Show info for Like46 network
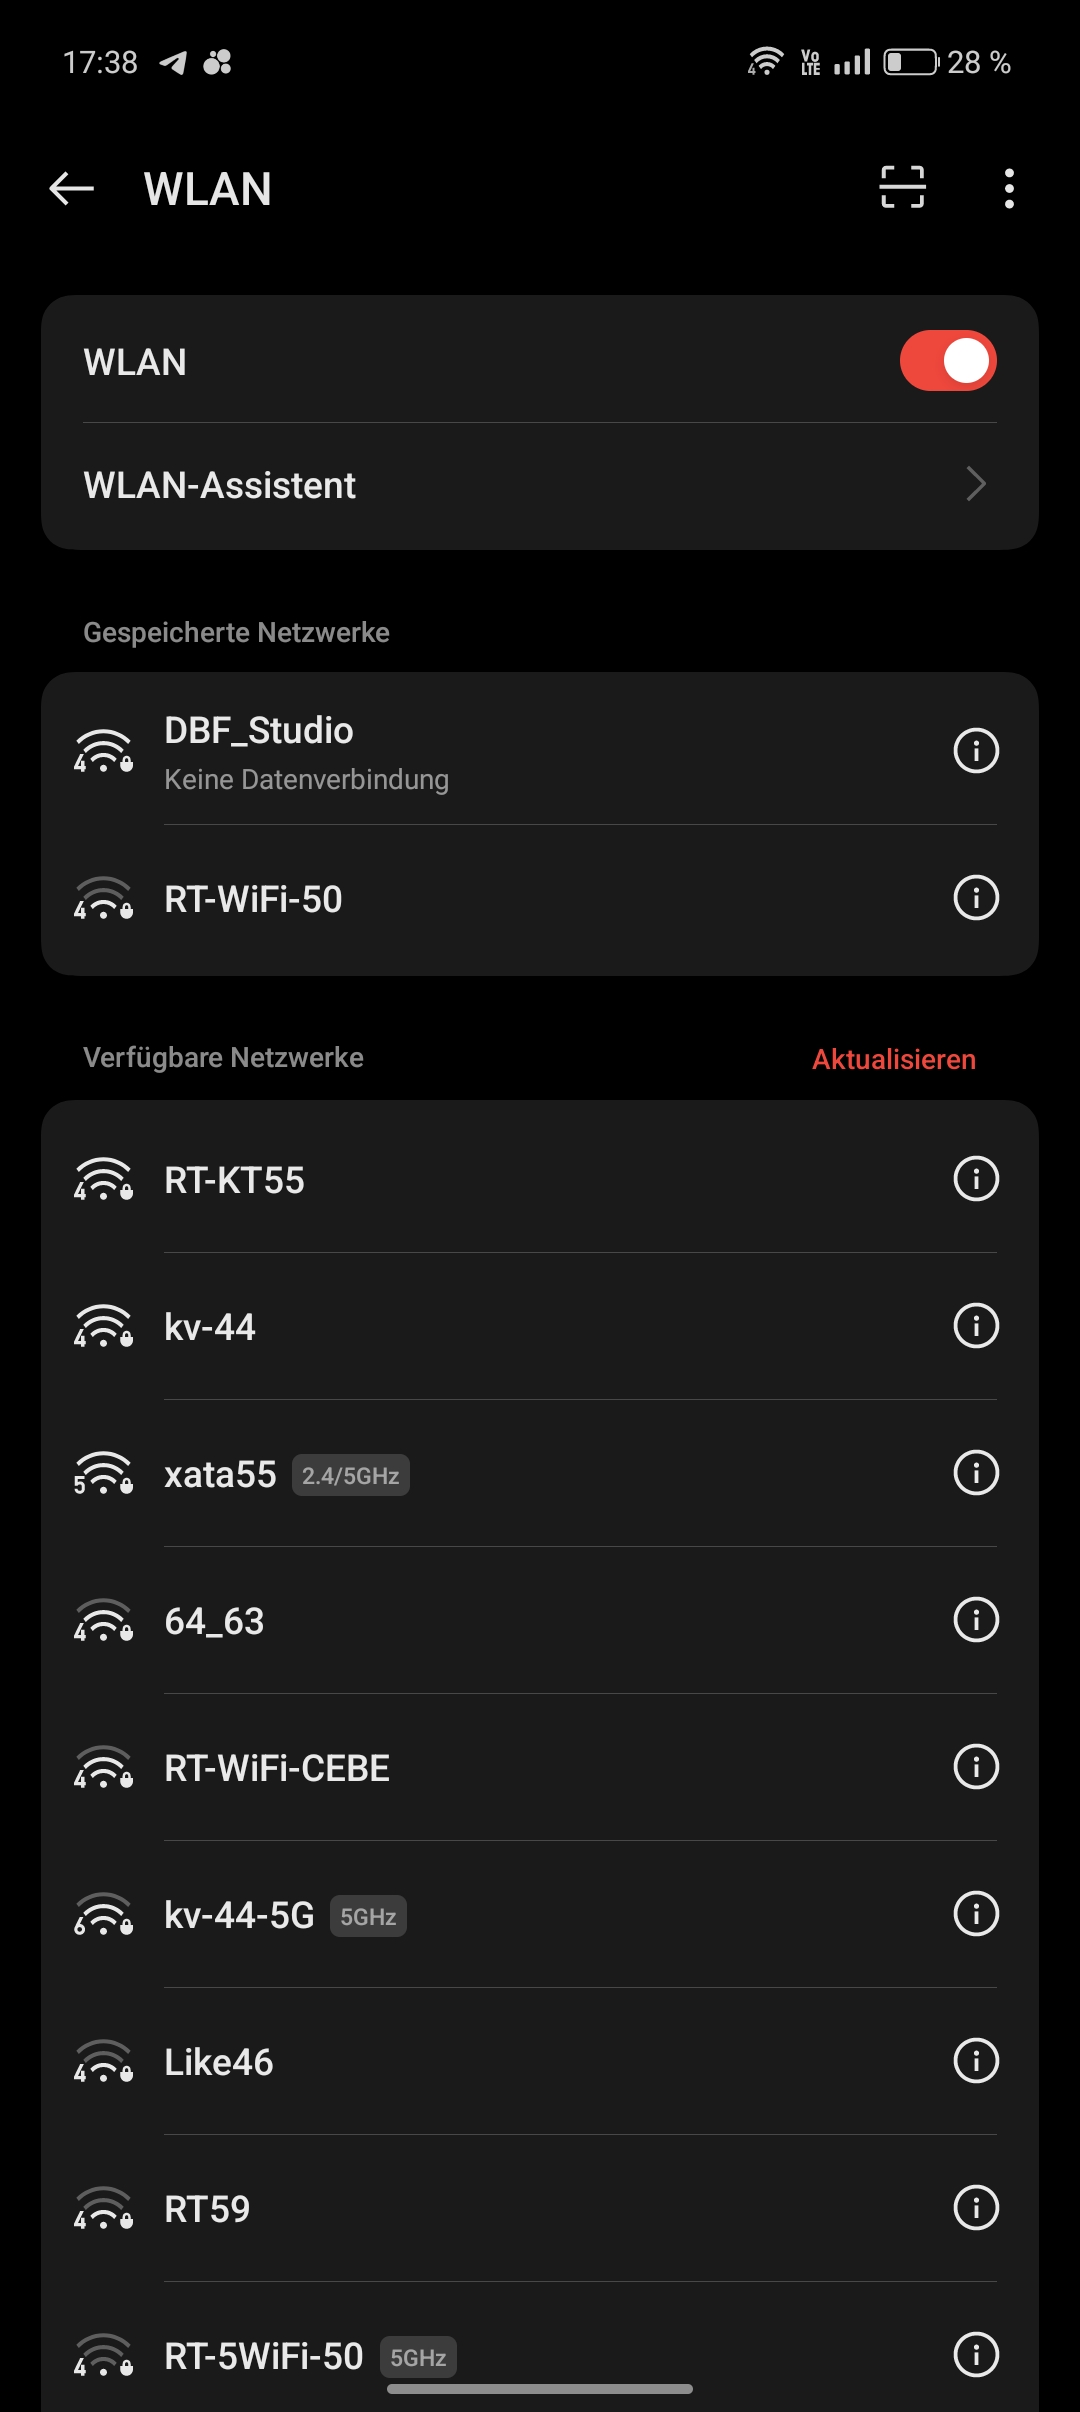Image resolution: width=1080 pixels, height=2412 pixels. [x=976, y=2061]
